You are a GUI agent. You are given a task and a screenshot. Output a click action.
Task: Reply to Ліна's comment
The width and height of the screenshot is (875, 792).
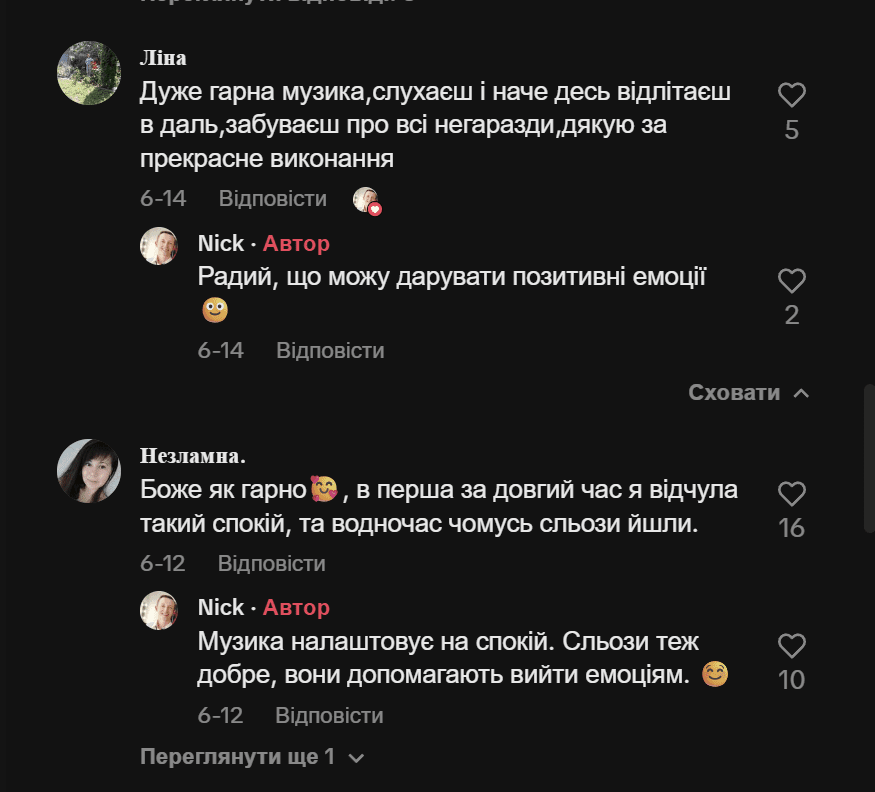273,198
